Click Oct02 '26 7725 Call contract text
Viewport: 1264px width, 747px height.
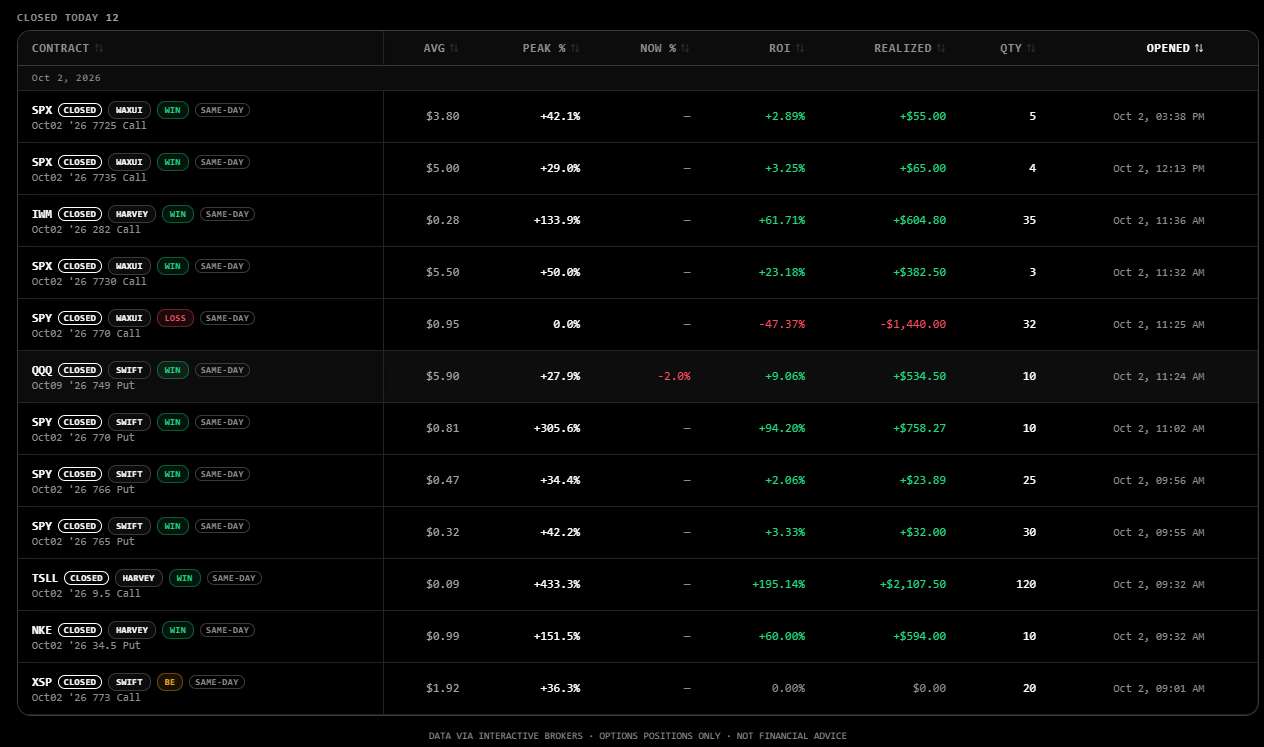(x=89, y=125)
